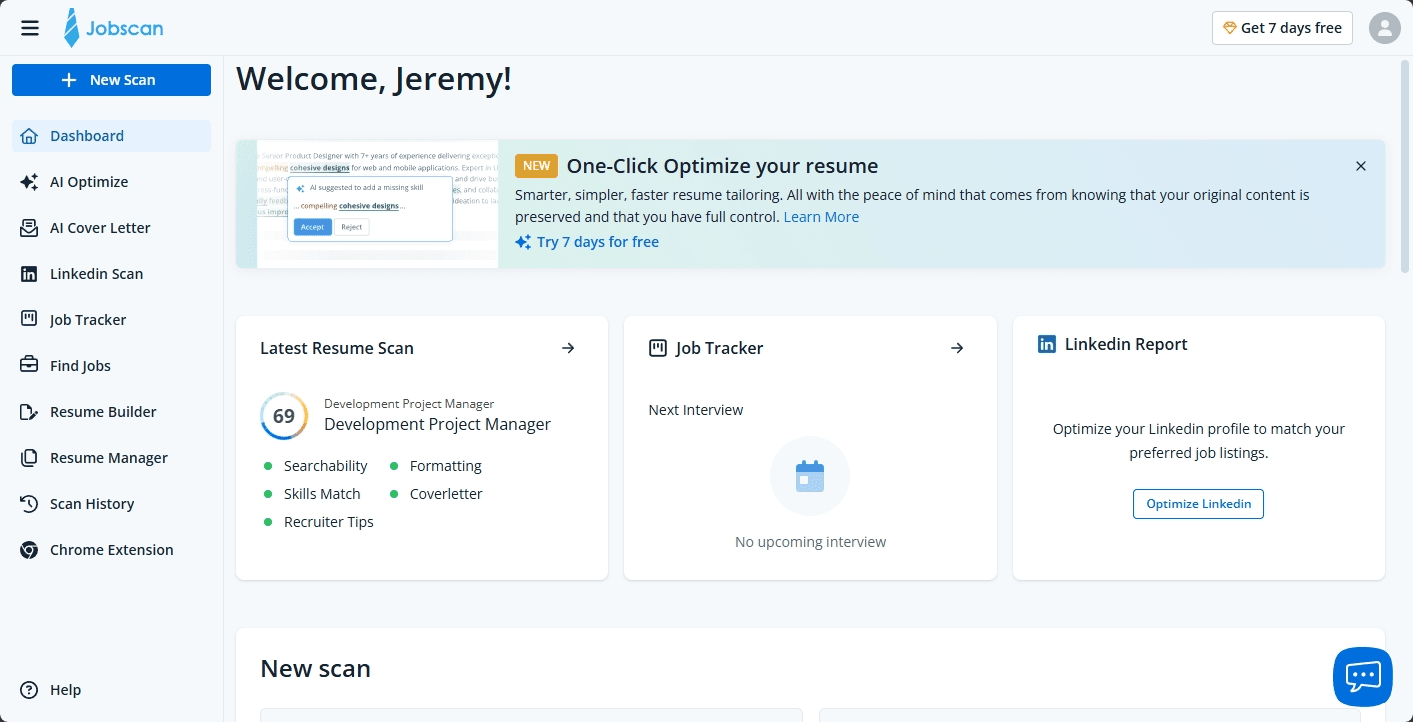Switch to the Dashboard section

point(86,136)
